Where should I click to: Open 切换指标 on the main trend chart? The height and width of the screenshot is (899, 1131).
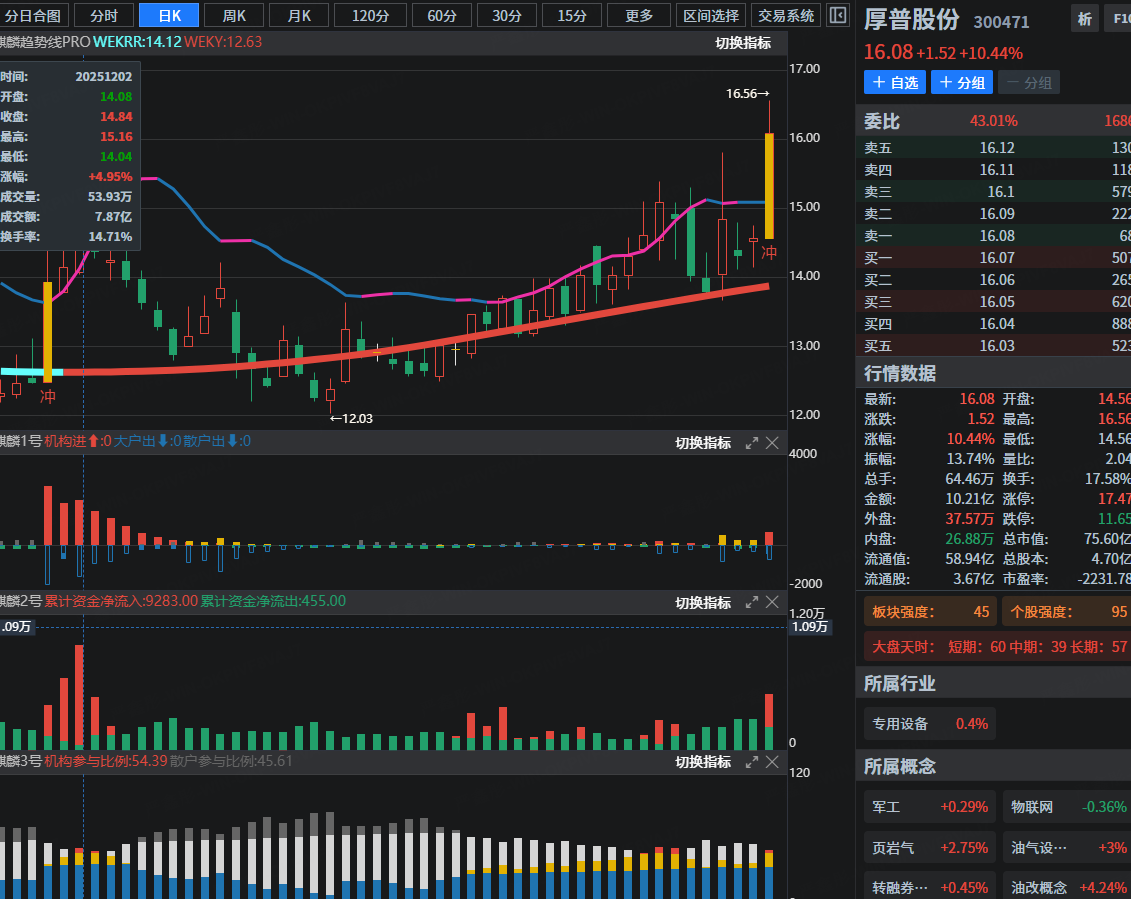743,42
